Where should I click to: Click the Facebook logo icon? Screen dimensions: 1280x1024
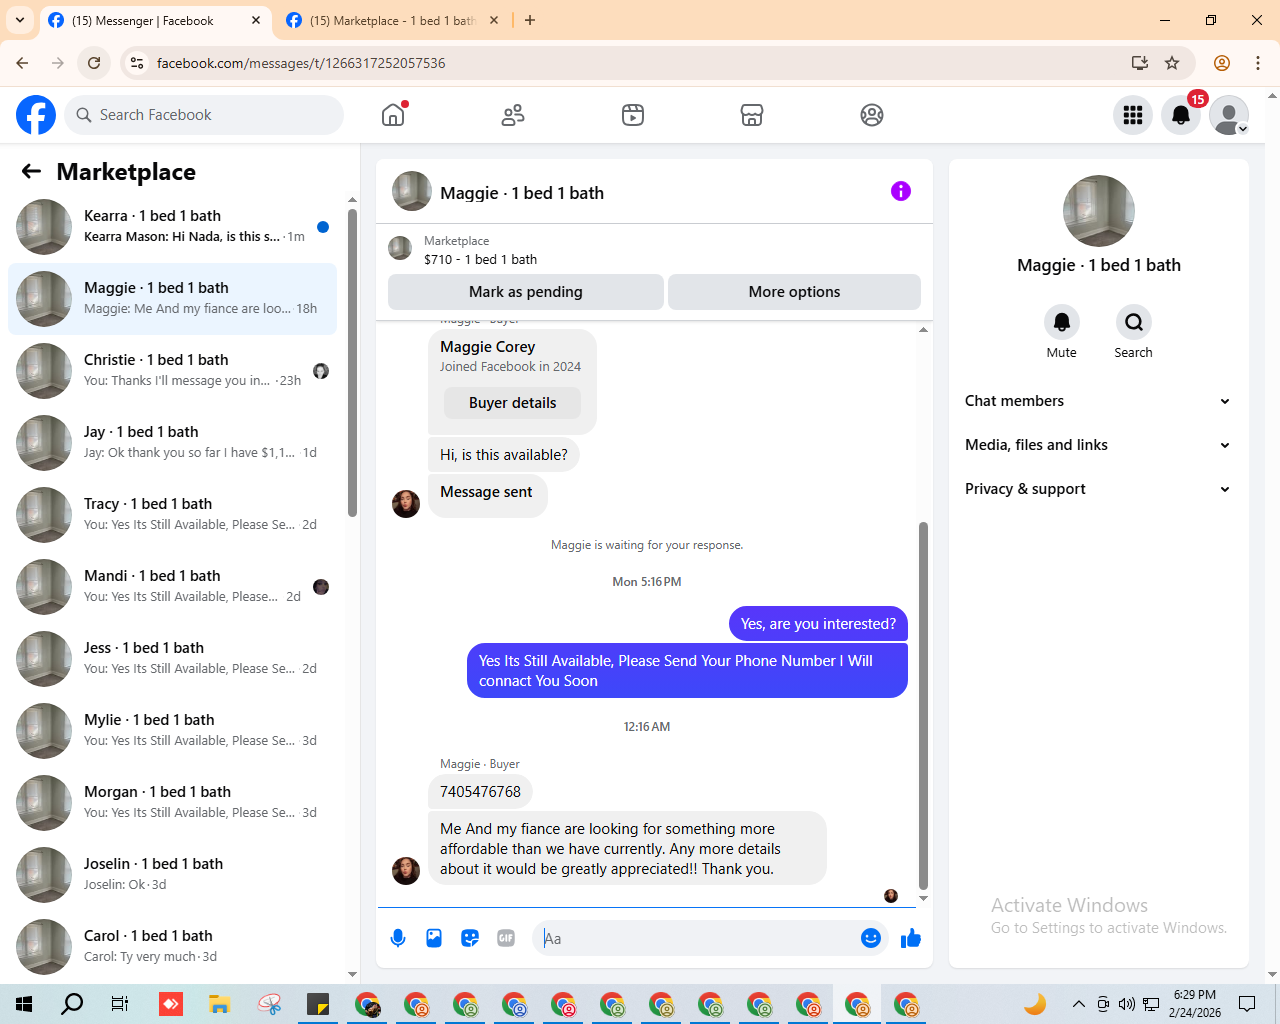click(x=36, y=115)
